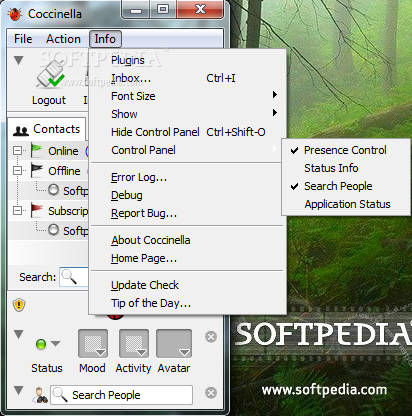Close the presence control panel
The height and width of the screenshot is (416, 412).
(211, 337)
